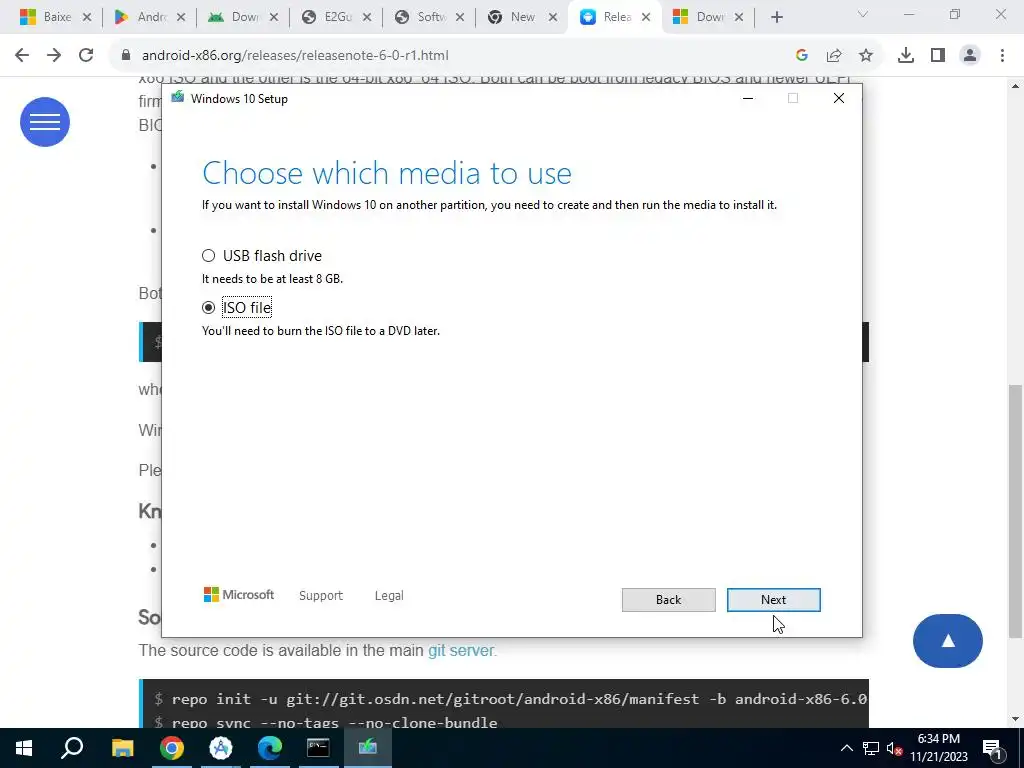Bookmark this page with the star icon
This screenshot has width=1024, height=768.
866,56
